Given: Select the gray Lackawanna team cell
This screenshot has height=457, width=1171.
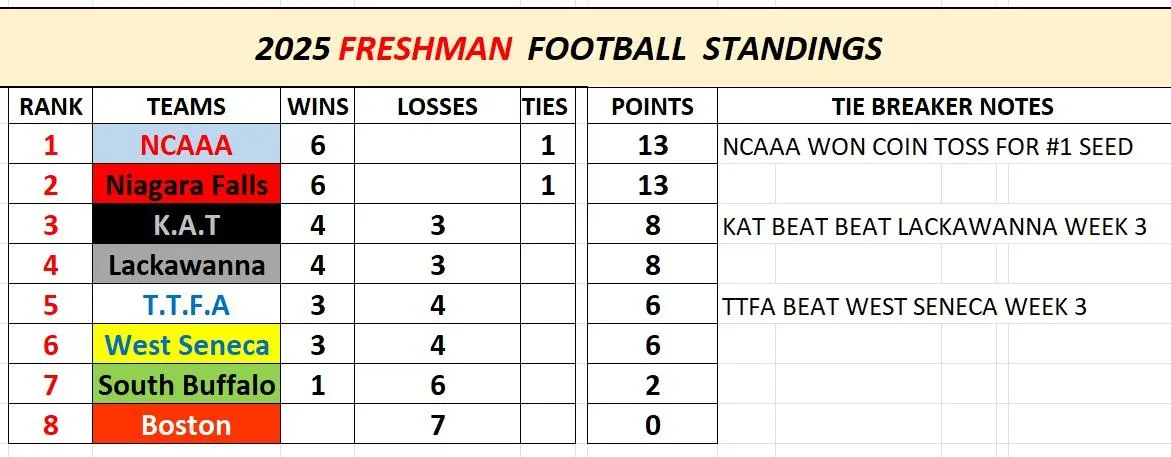Looking at the screenshot, I should tap(186, 266).
